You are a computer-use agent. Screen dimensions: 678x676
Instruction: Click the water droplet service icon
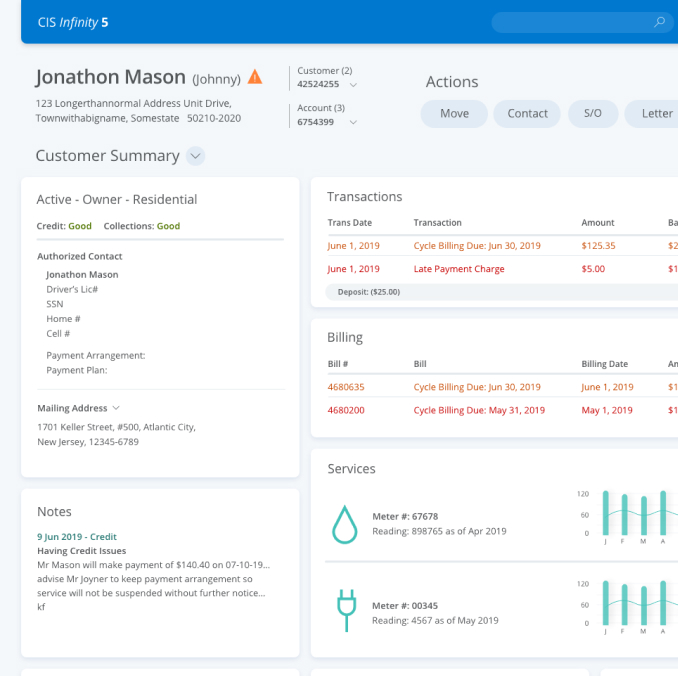point(345,523)
